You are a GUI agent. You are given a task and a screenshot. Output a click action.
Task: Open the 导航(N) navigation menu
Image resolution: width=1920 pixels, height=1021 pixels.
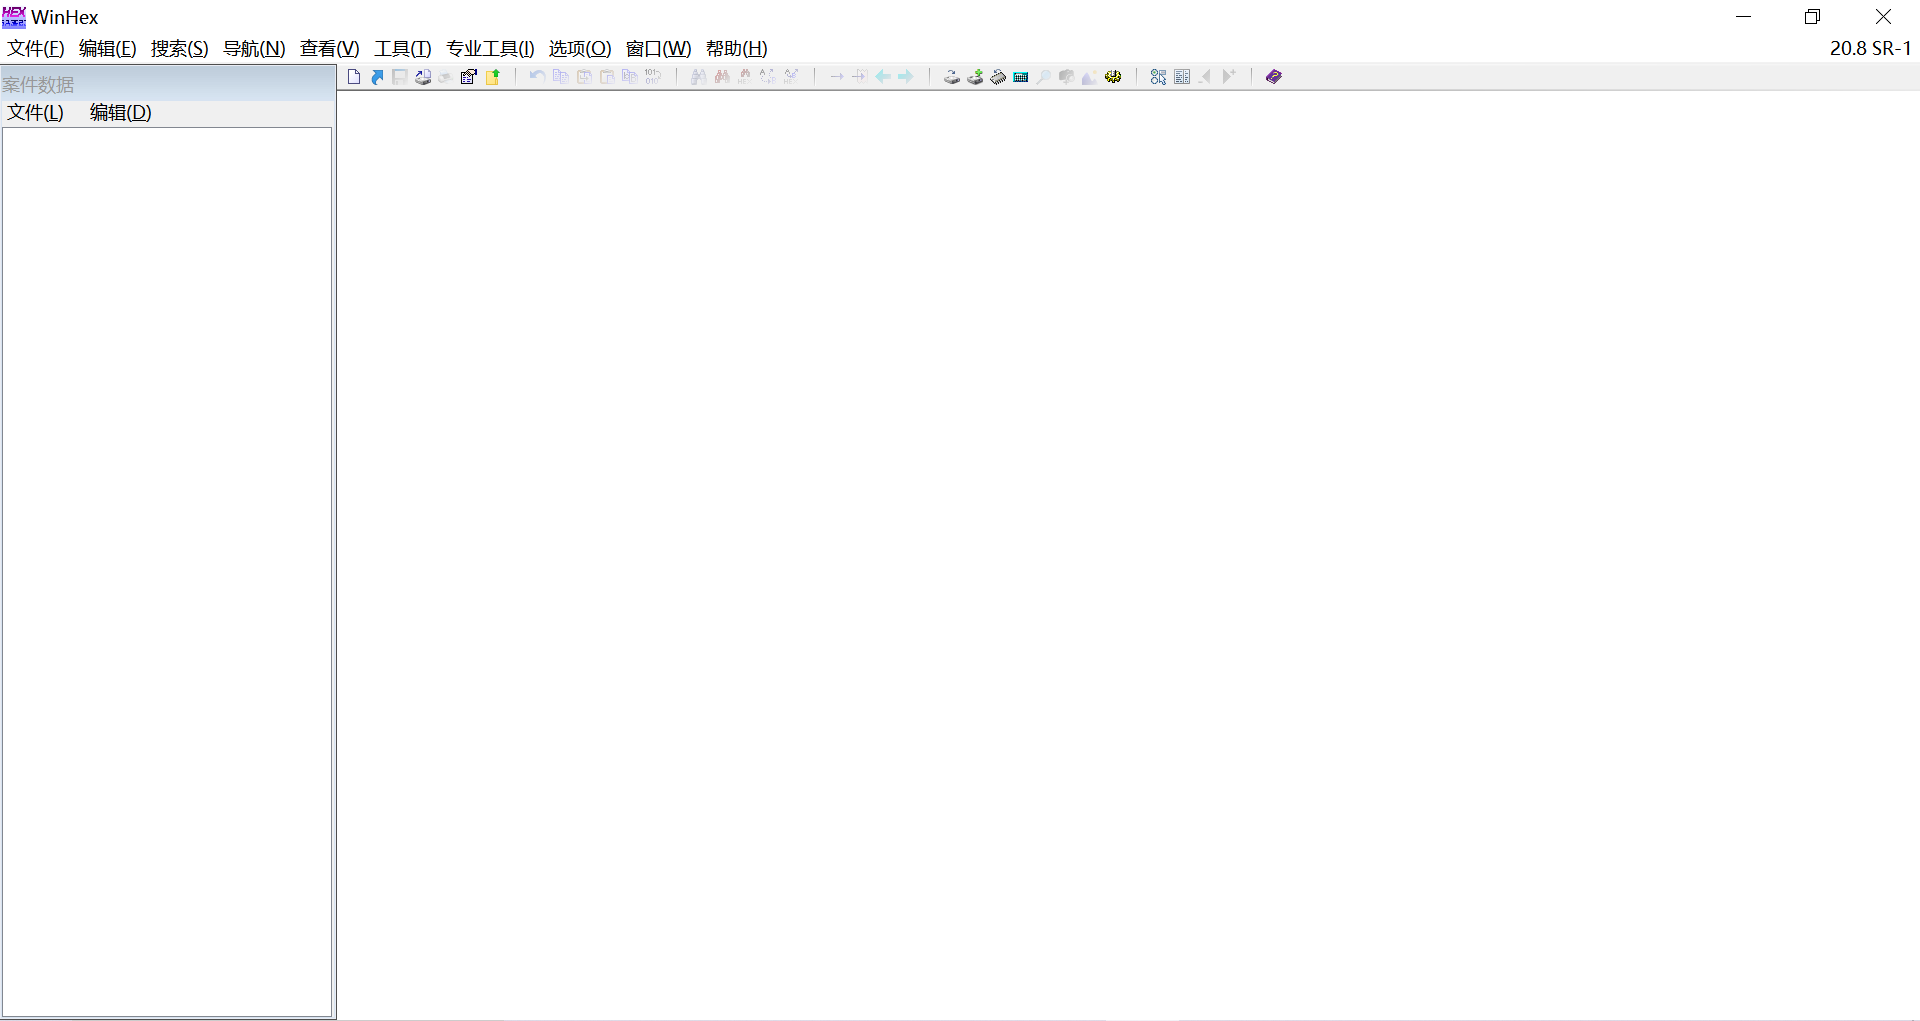[254, 49]
